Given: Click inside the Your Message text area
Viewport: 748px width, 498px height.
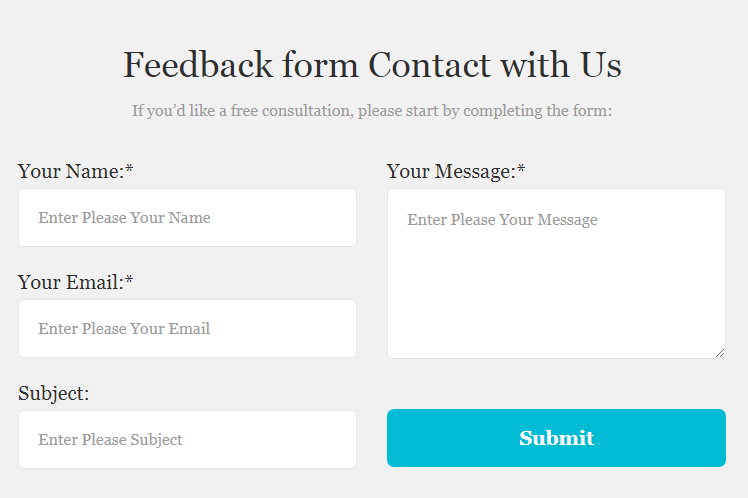Looking at the screenshot, I should click(x=556, y=273).
